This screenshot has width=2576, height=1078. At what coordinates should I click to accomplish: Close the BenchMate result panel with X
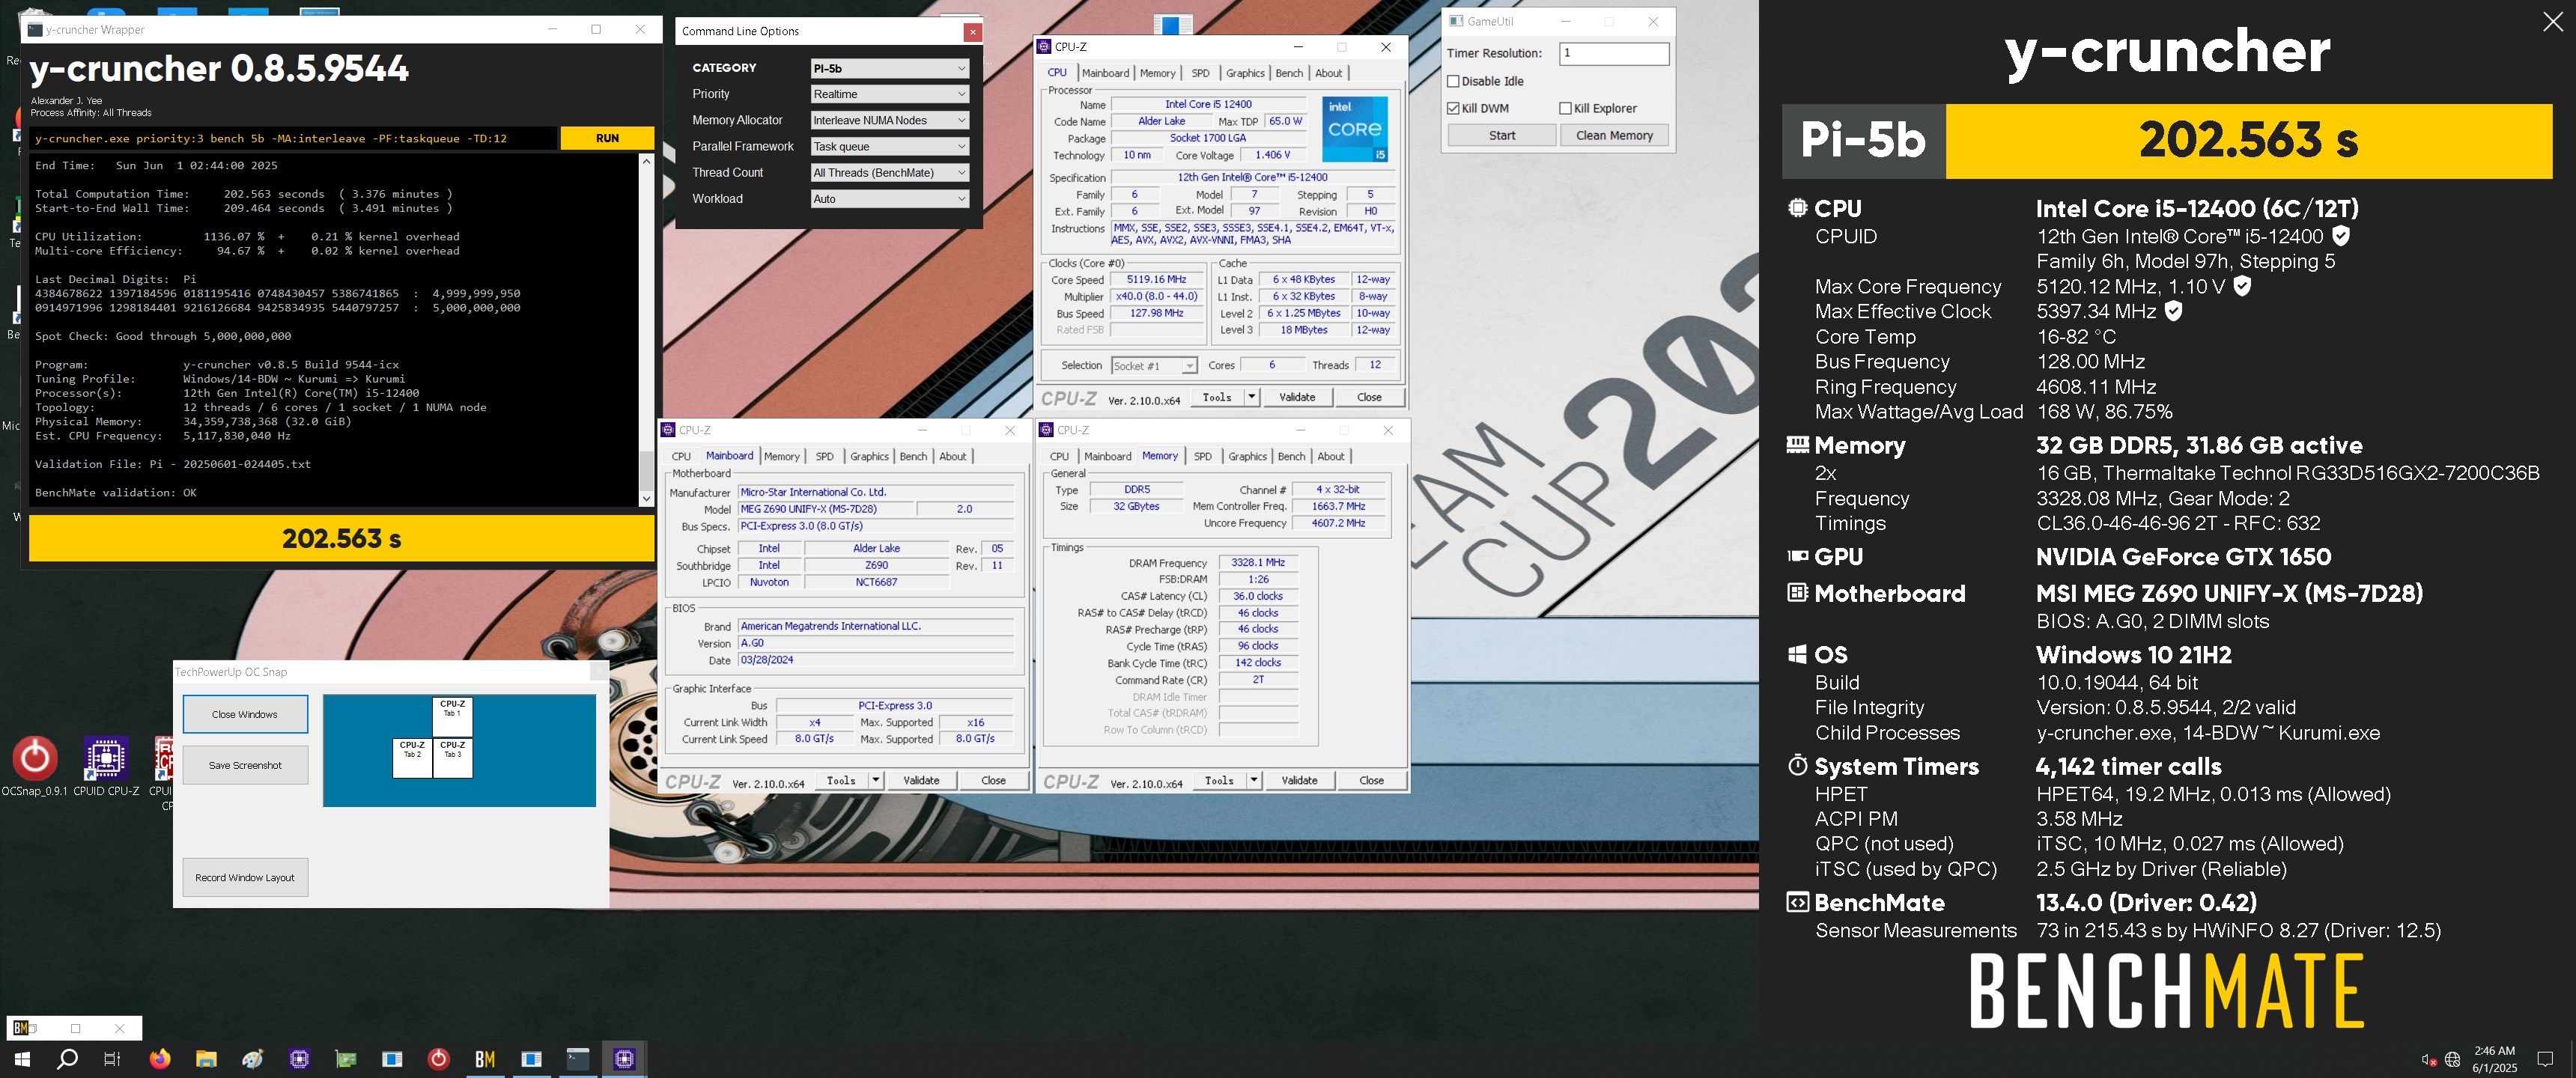pos(2552,22)
